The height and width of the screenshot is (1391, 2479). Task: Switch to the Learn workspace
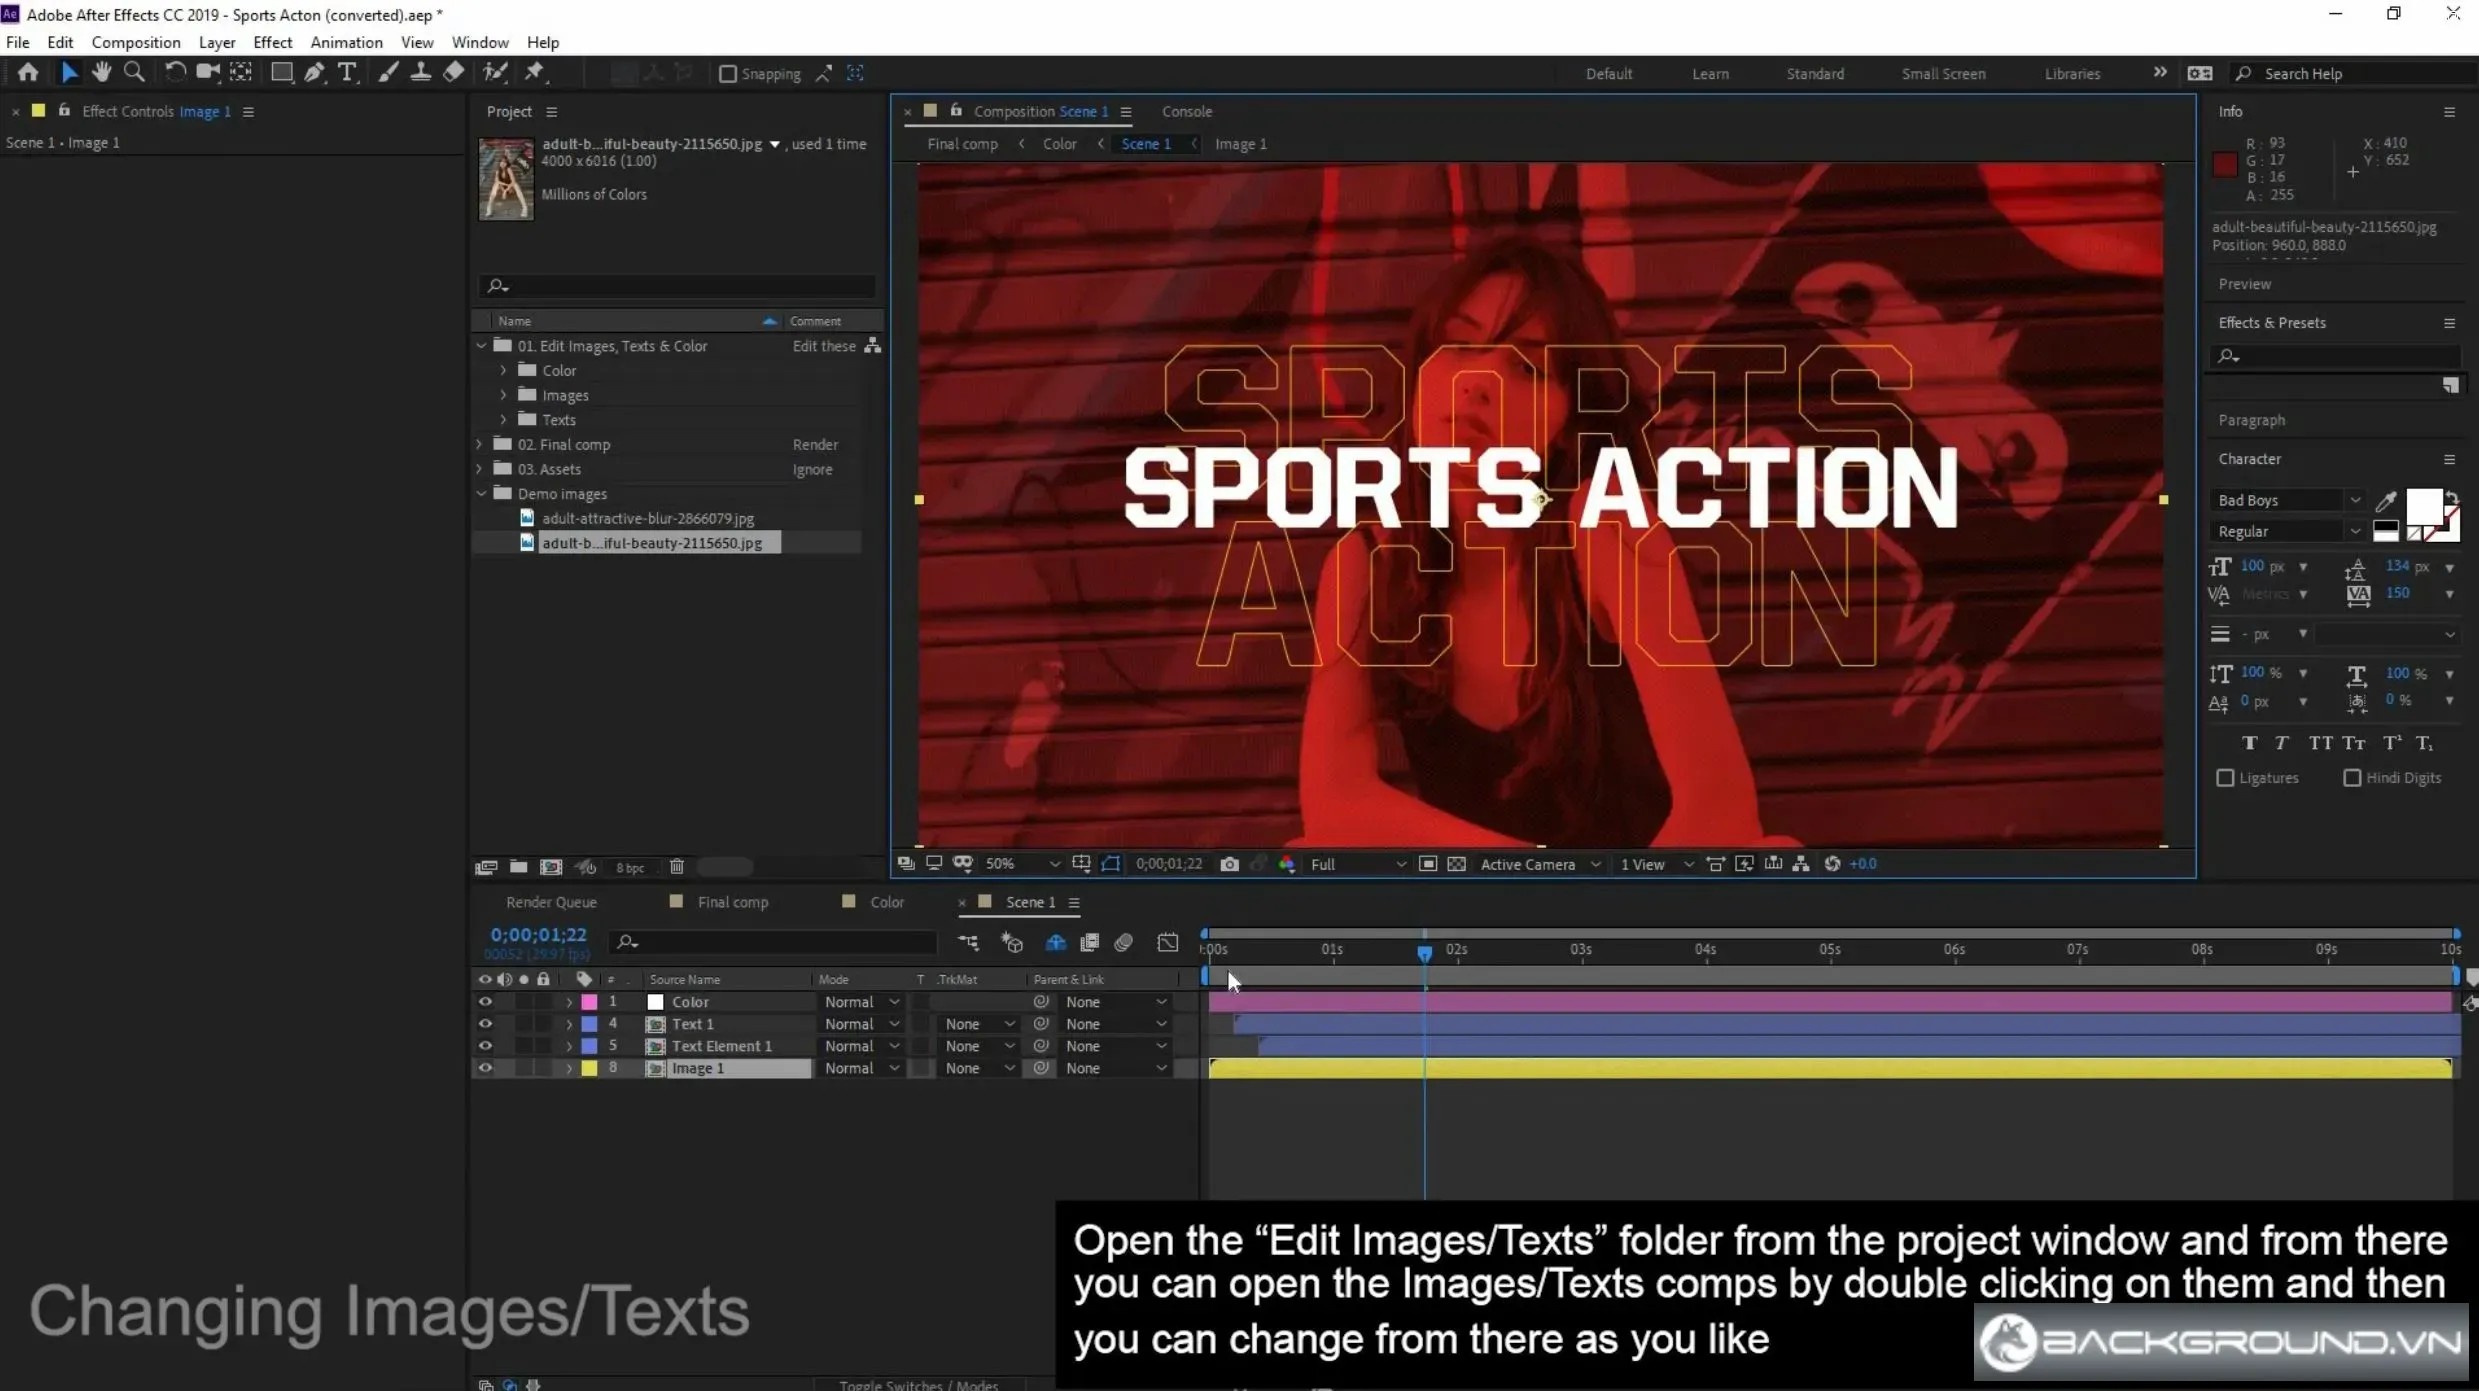pos(1710,74)
